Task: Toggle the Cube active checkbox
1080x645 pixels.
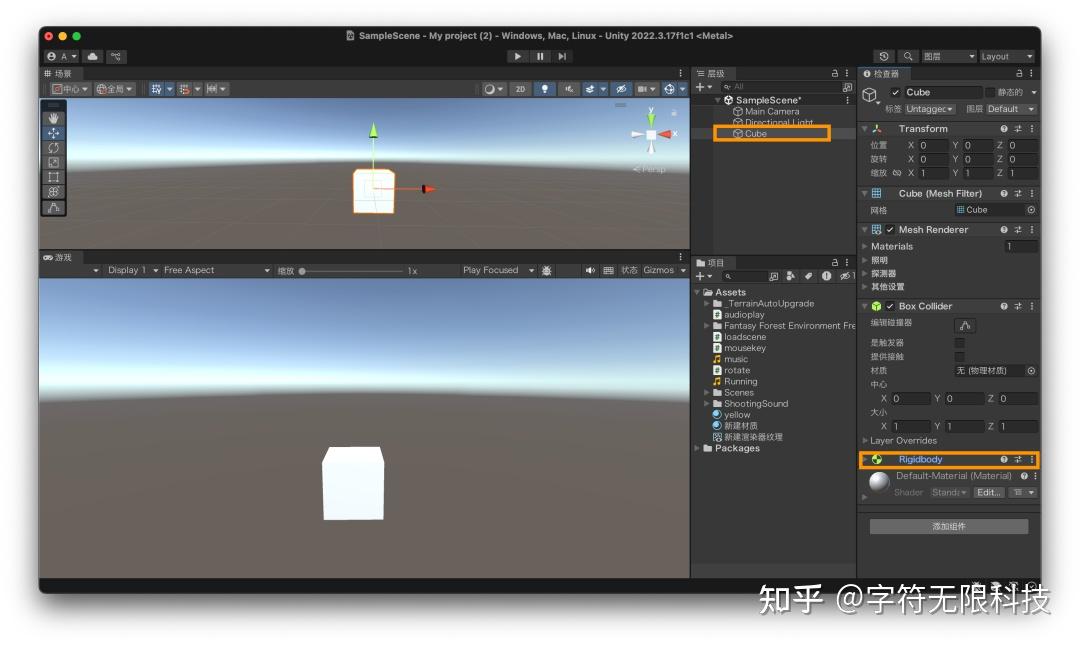Action: click(895, 92)
